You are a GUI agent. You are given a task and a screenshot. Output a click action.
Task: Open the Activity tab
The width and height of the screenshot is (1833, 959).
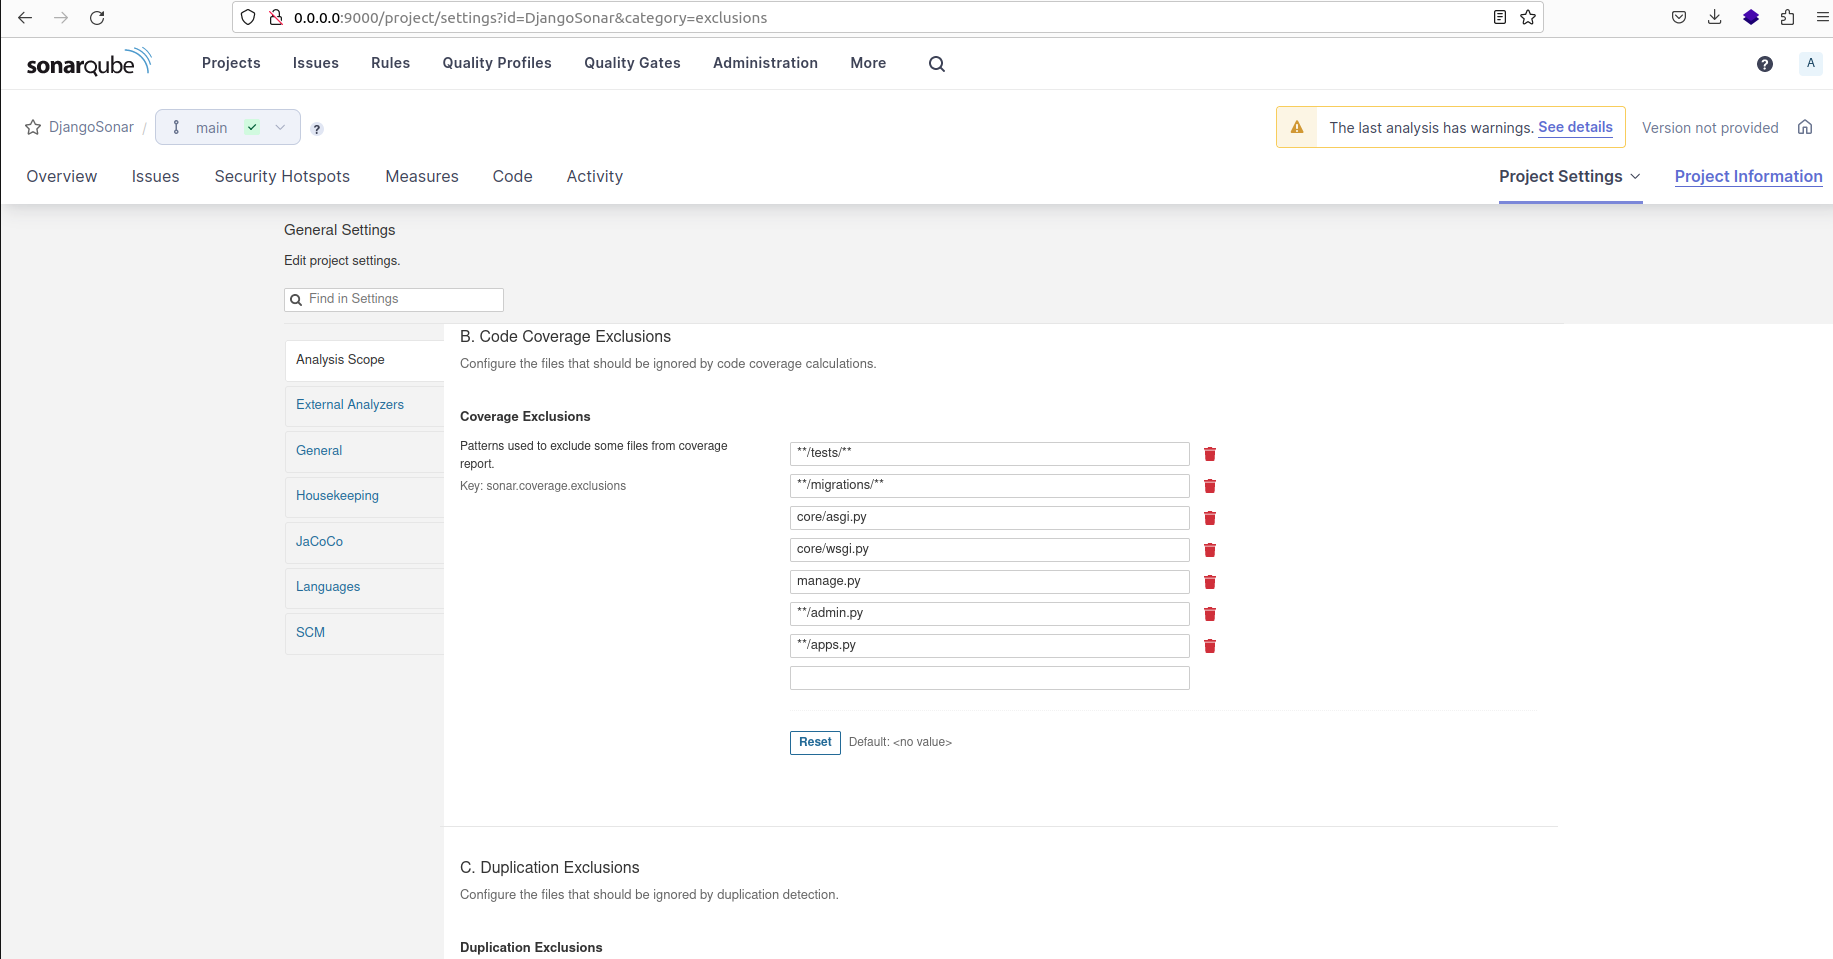click(x=595, y=176)
